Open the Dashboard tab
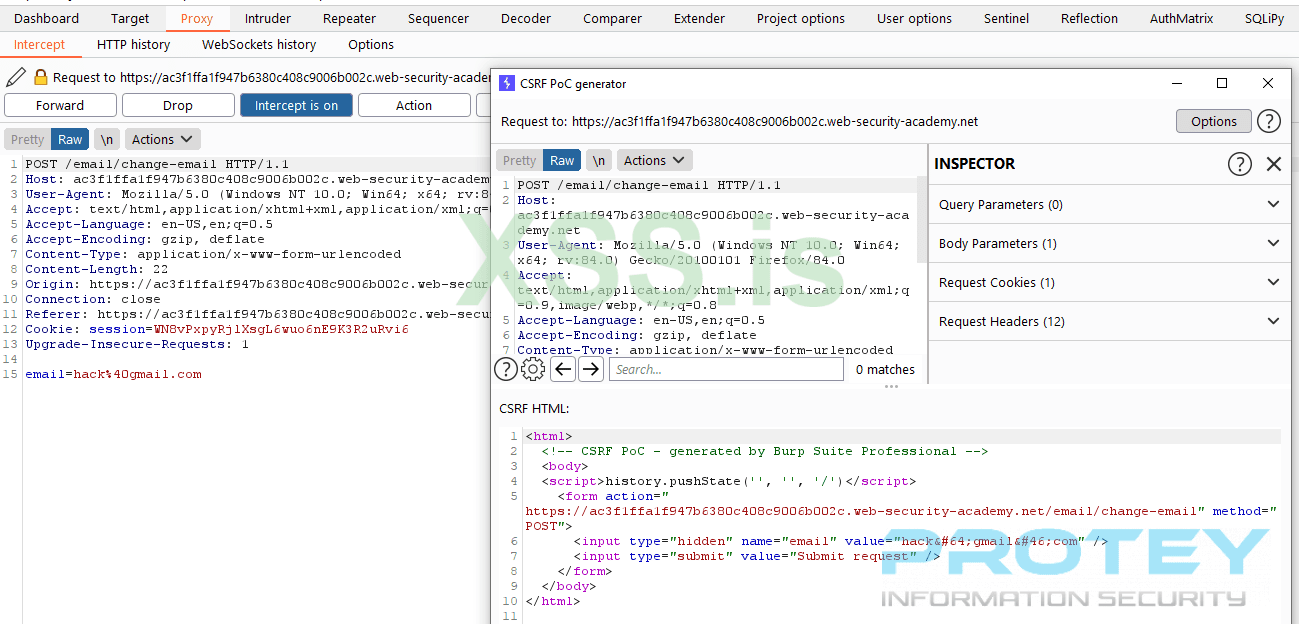Image resolution: width=1299 pixels, height=624 pixels. (x=46, y=18)
